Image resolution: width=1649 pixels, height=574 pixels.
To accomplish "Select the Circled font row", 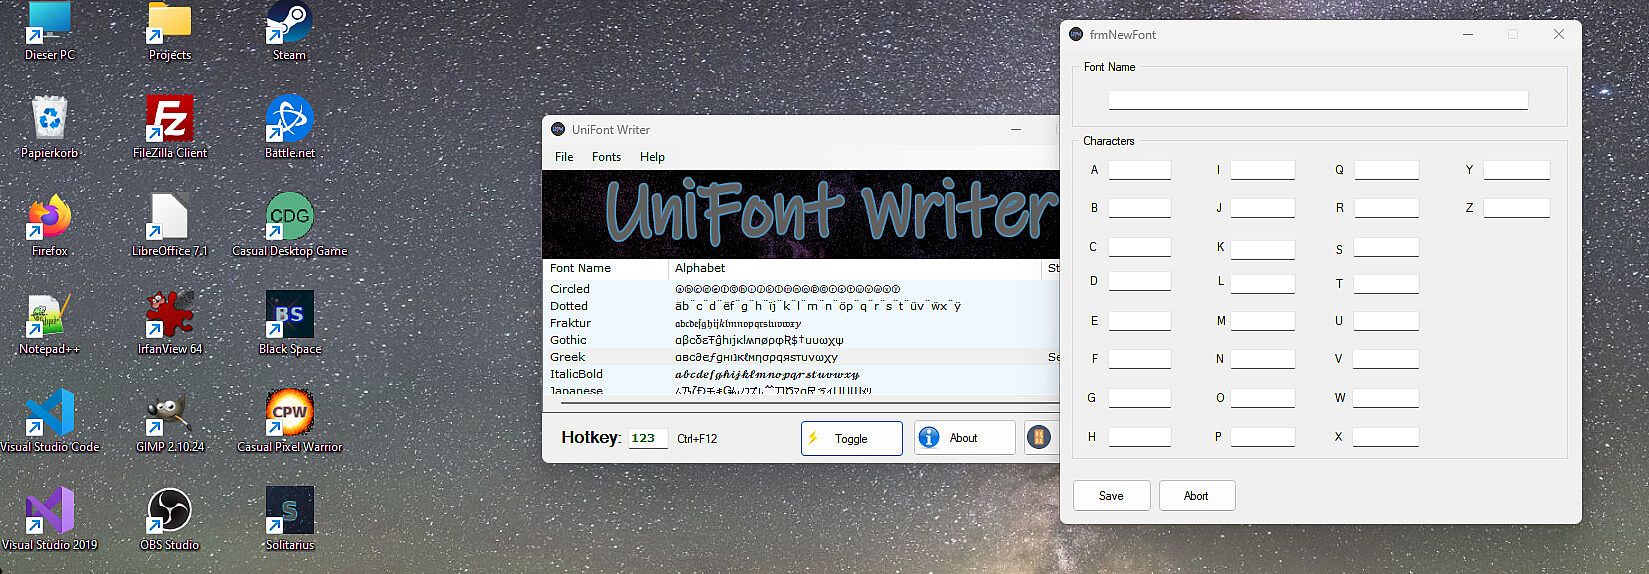I will (x=801, y=289).
